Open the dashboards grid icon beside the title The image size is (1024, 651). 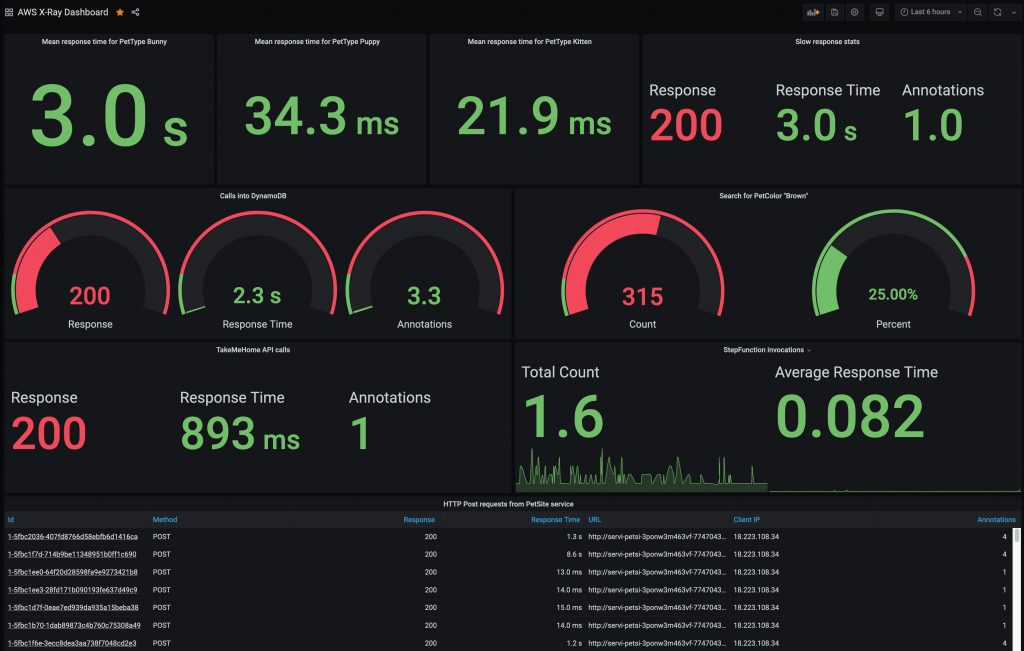coord(8,12)
